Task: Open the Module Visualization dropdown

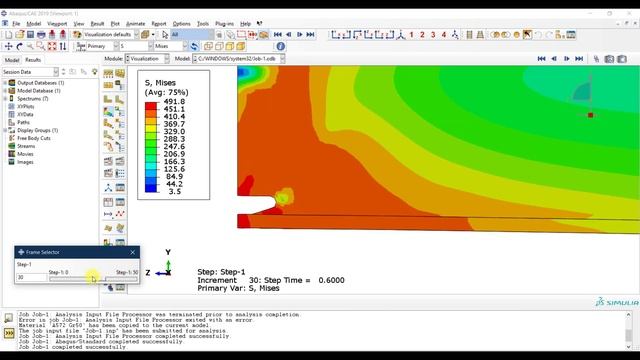Action: 147,59
